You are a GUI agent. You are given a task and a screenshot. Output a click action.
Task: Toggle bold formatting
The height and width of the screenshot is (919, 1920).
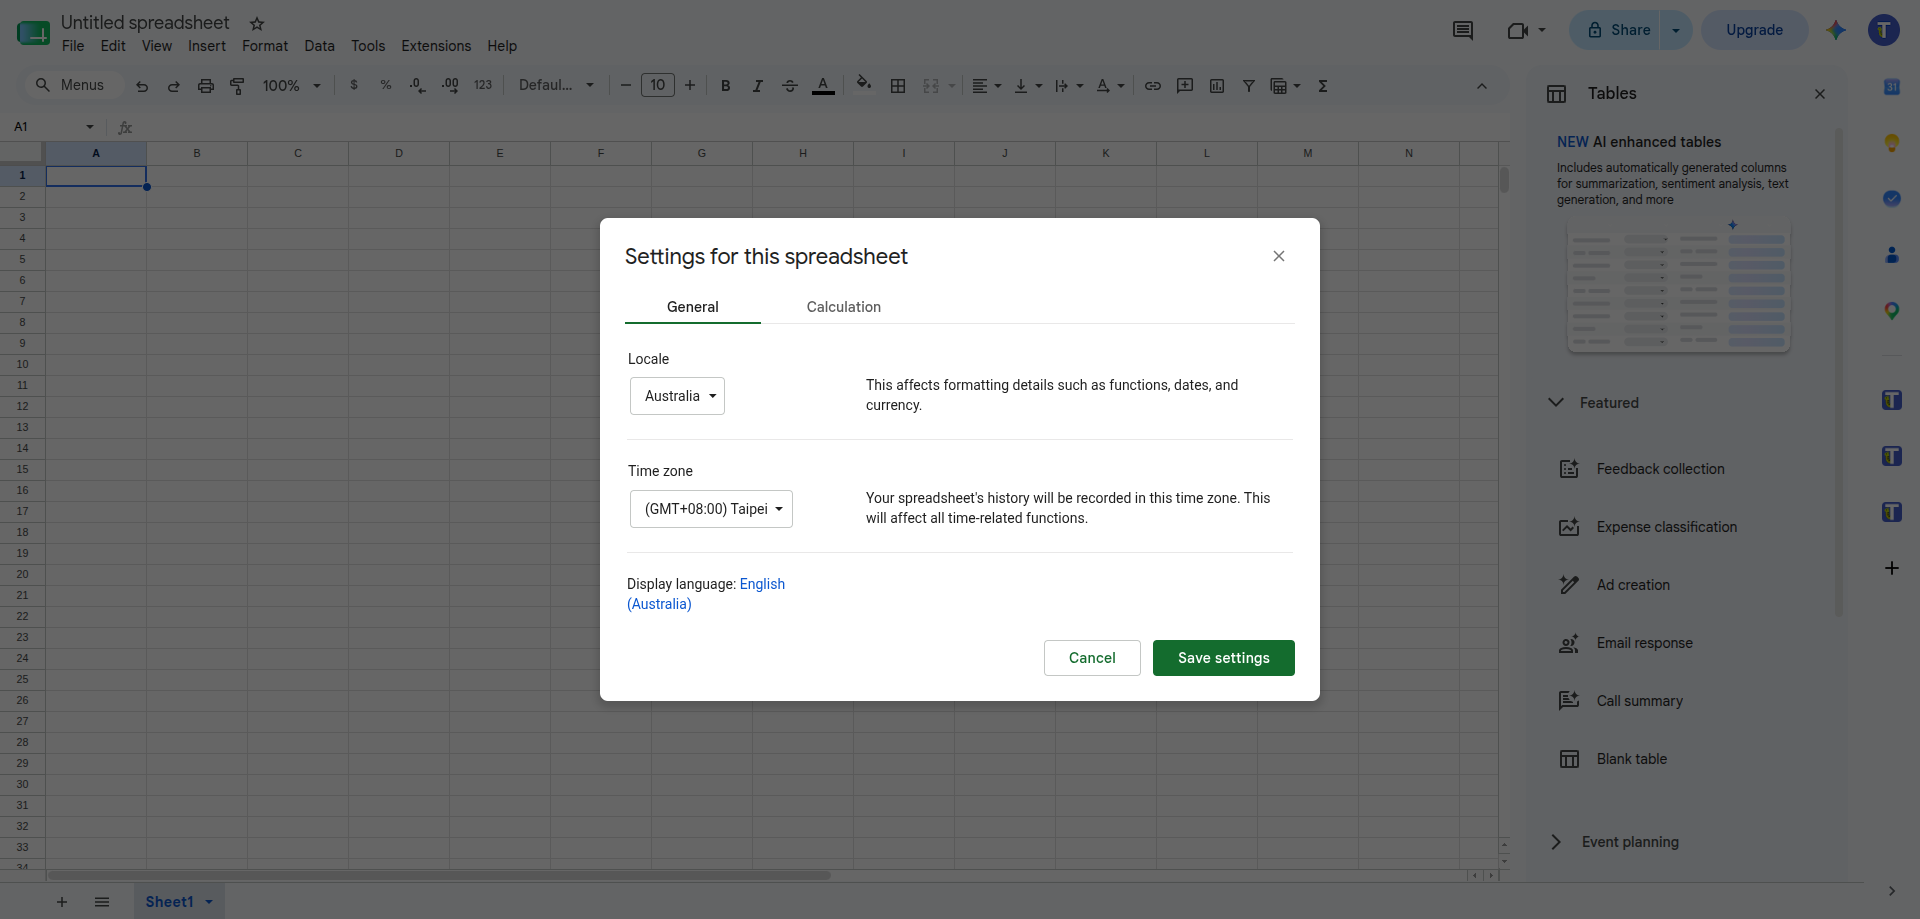(x=726, y=86)
